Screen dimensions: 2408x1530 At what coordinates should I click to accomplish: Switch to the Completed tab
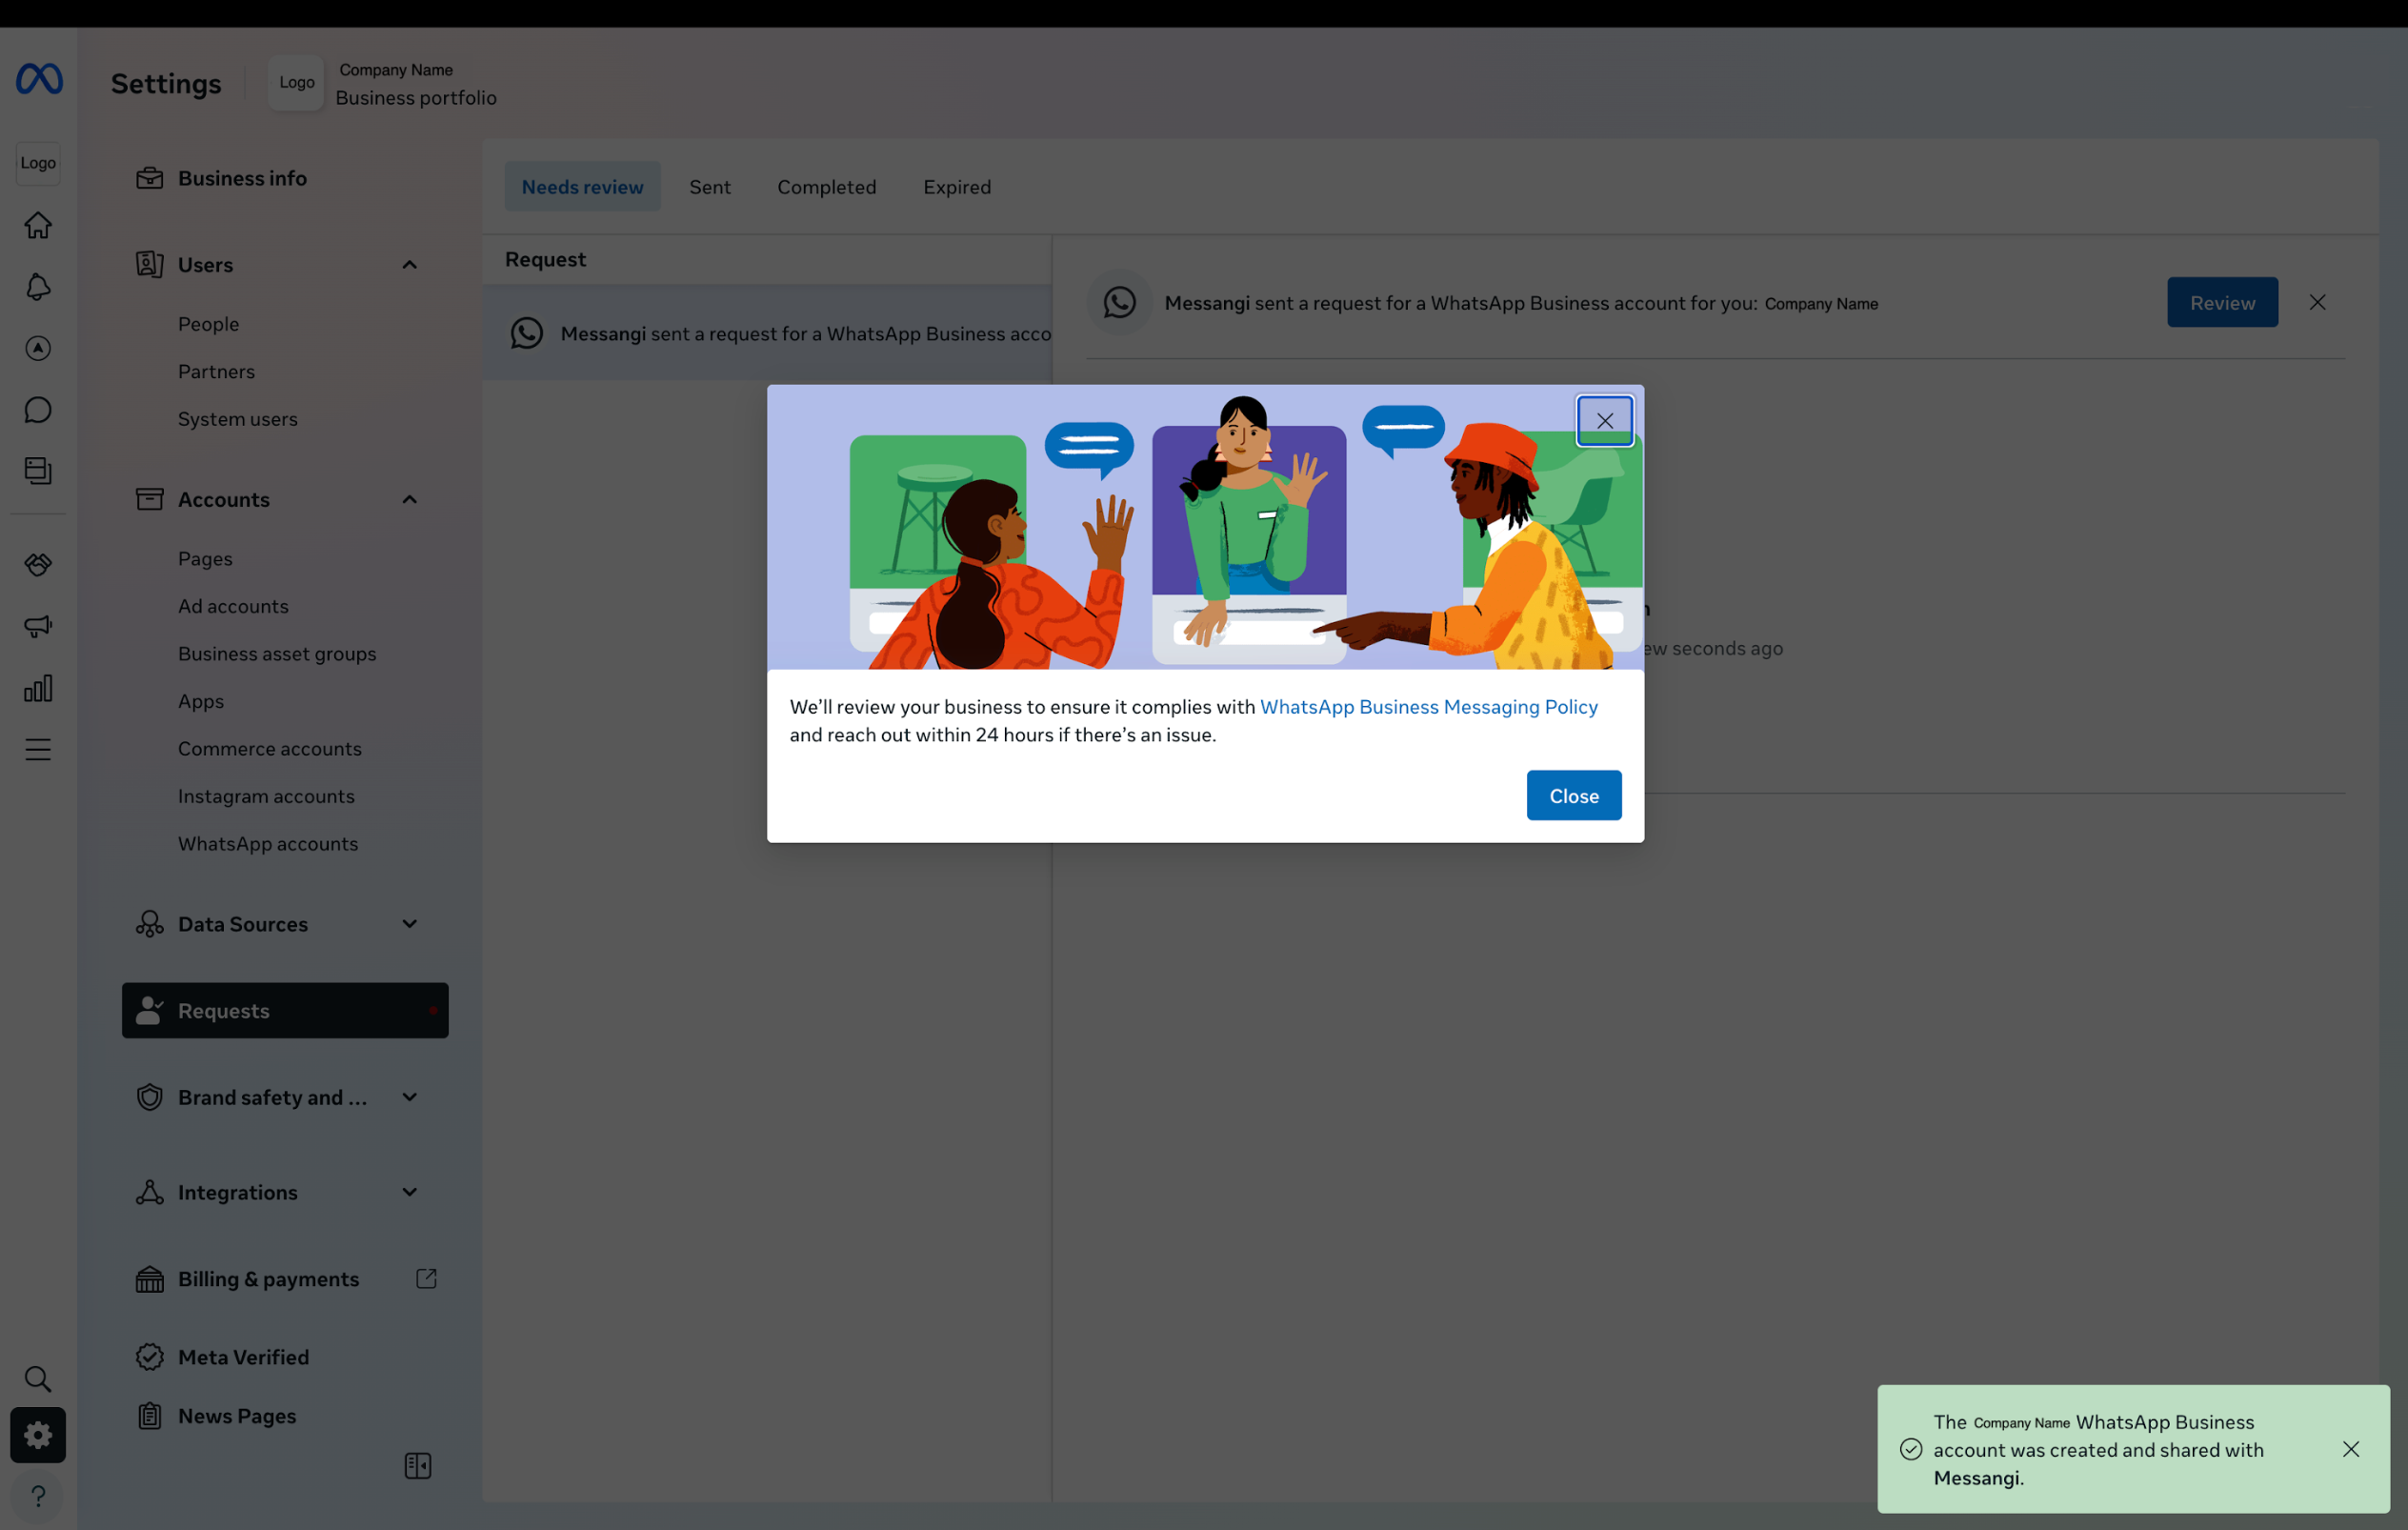826,187
